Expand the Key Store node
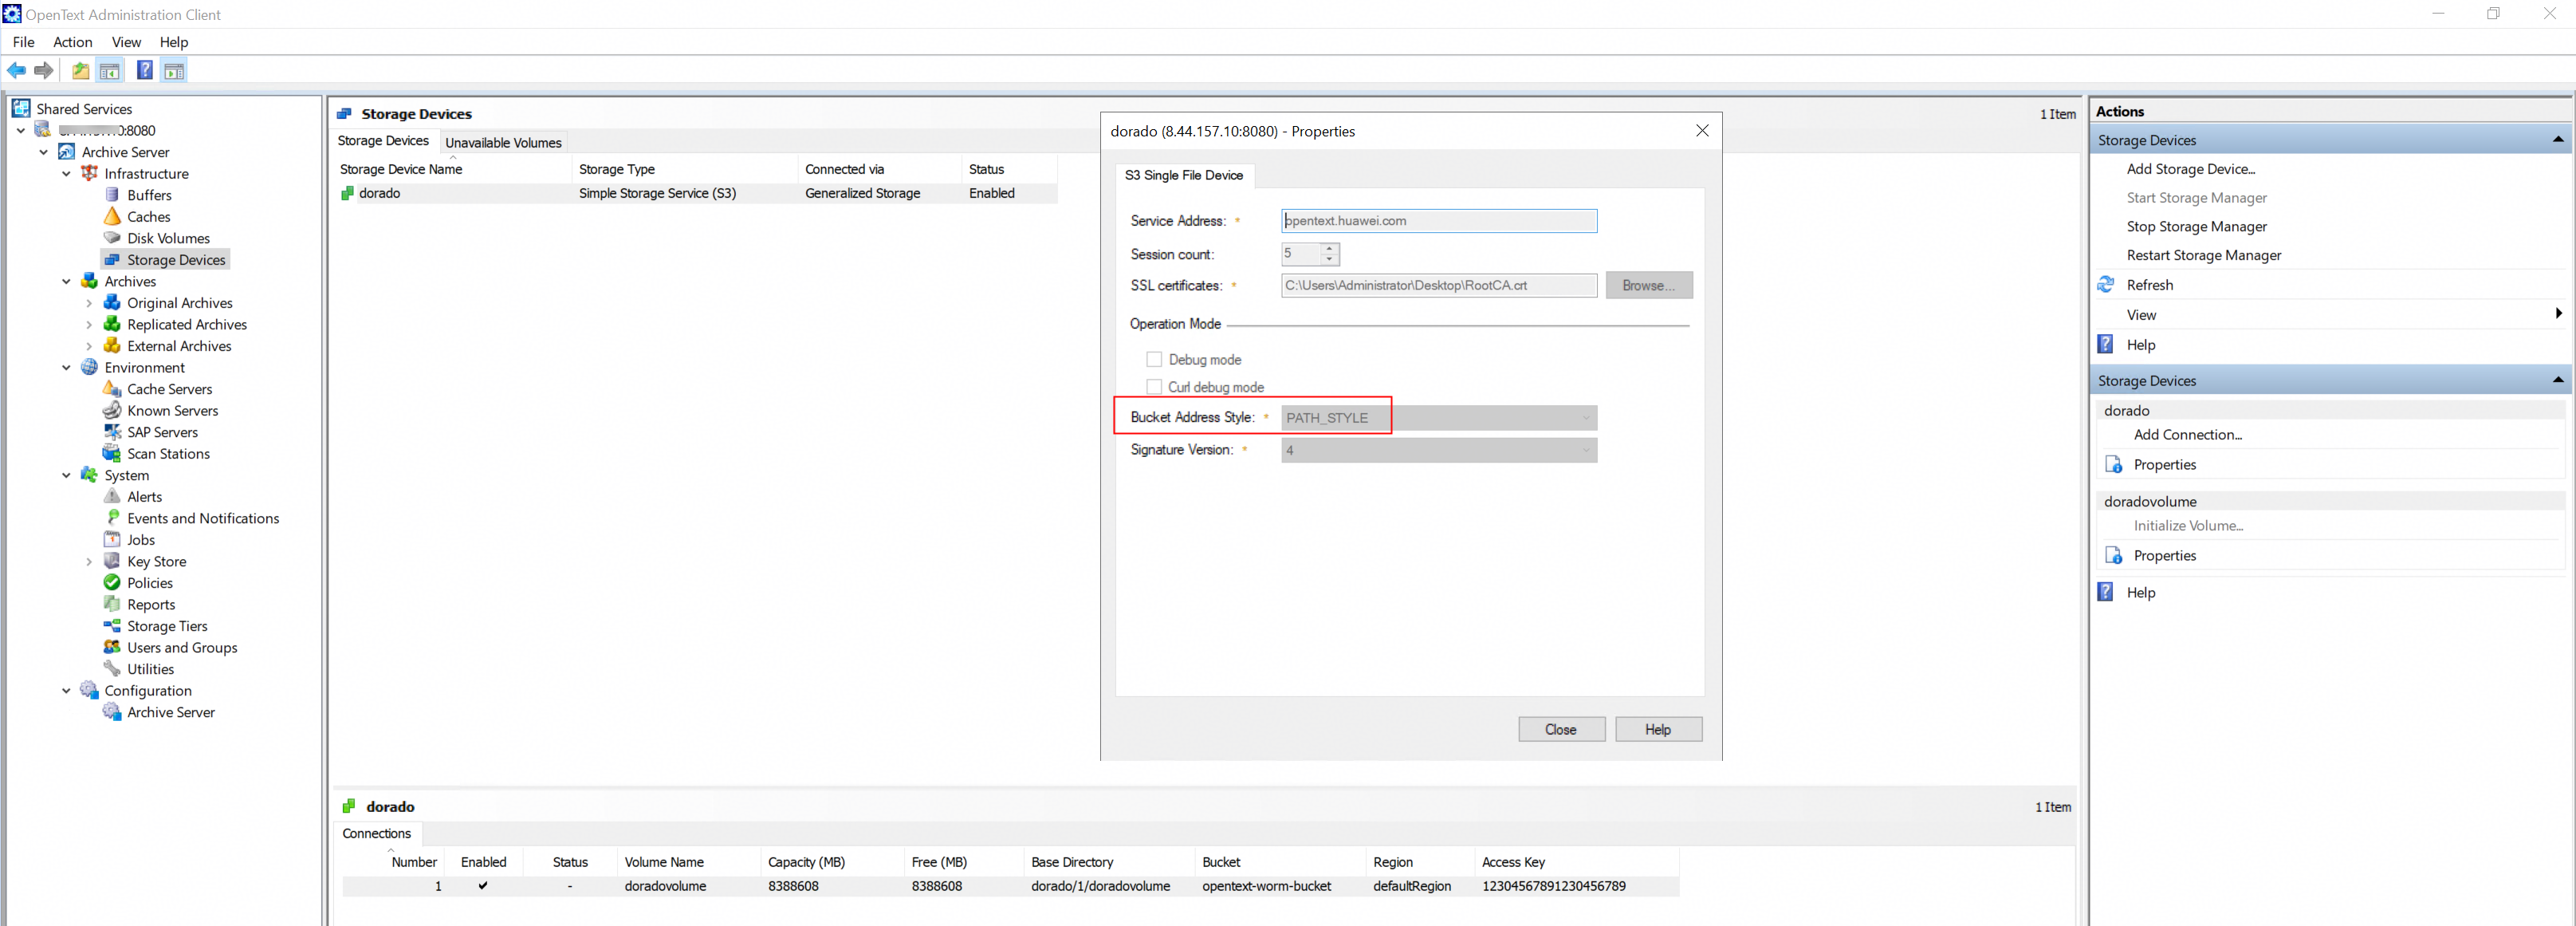 tap(89, 562)
